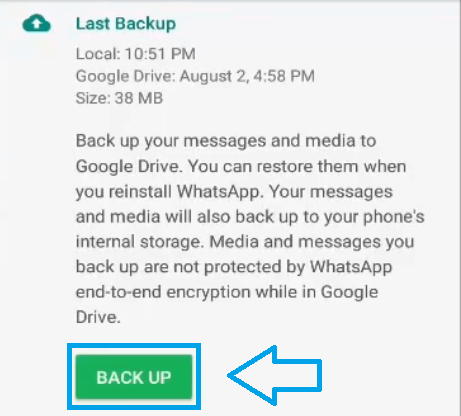Click the '4:58 PM' Google Drive timestamp
Viewport: 461px width, 416px height.
coord(284,76)
